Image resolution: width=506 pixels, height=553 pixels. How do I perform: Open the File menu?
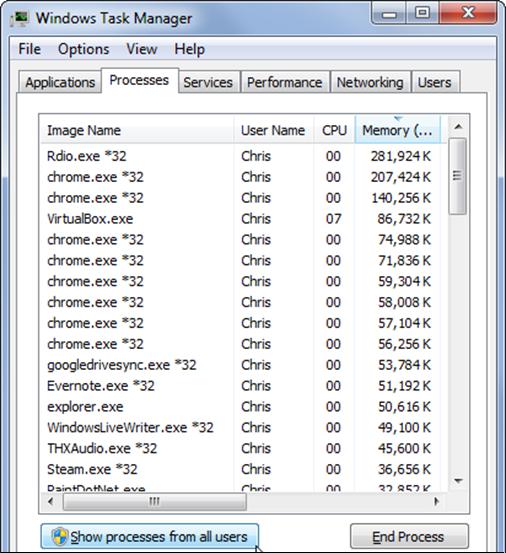(x=30, y=49)
